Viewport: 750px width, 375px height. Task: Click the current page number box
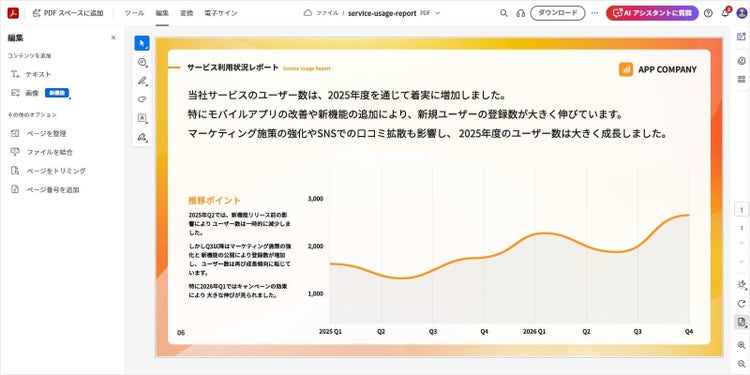pos(741,210)
